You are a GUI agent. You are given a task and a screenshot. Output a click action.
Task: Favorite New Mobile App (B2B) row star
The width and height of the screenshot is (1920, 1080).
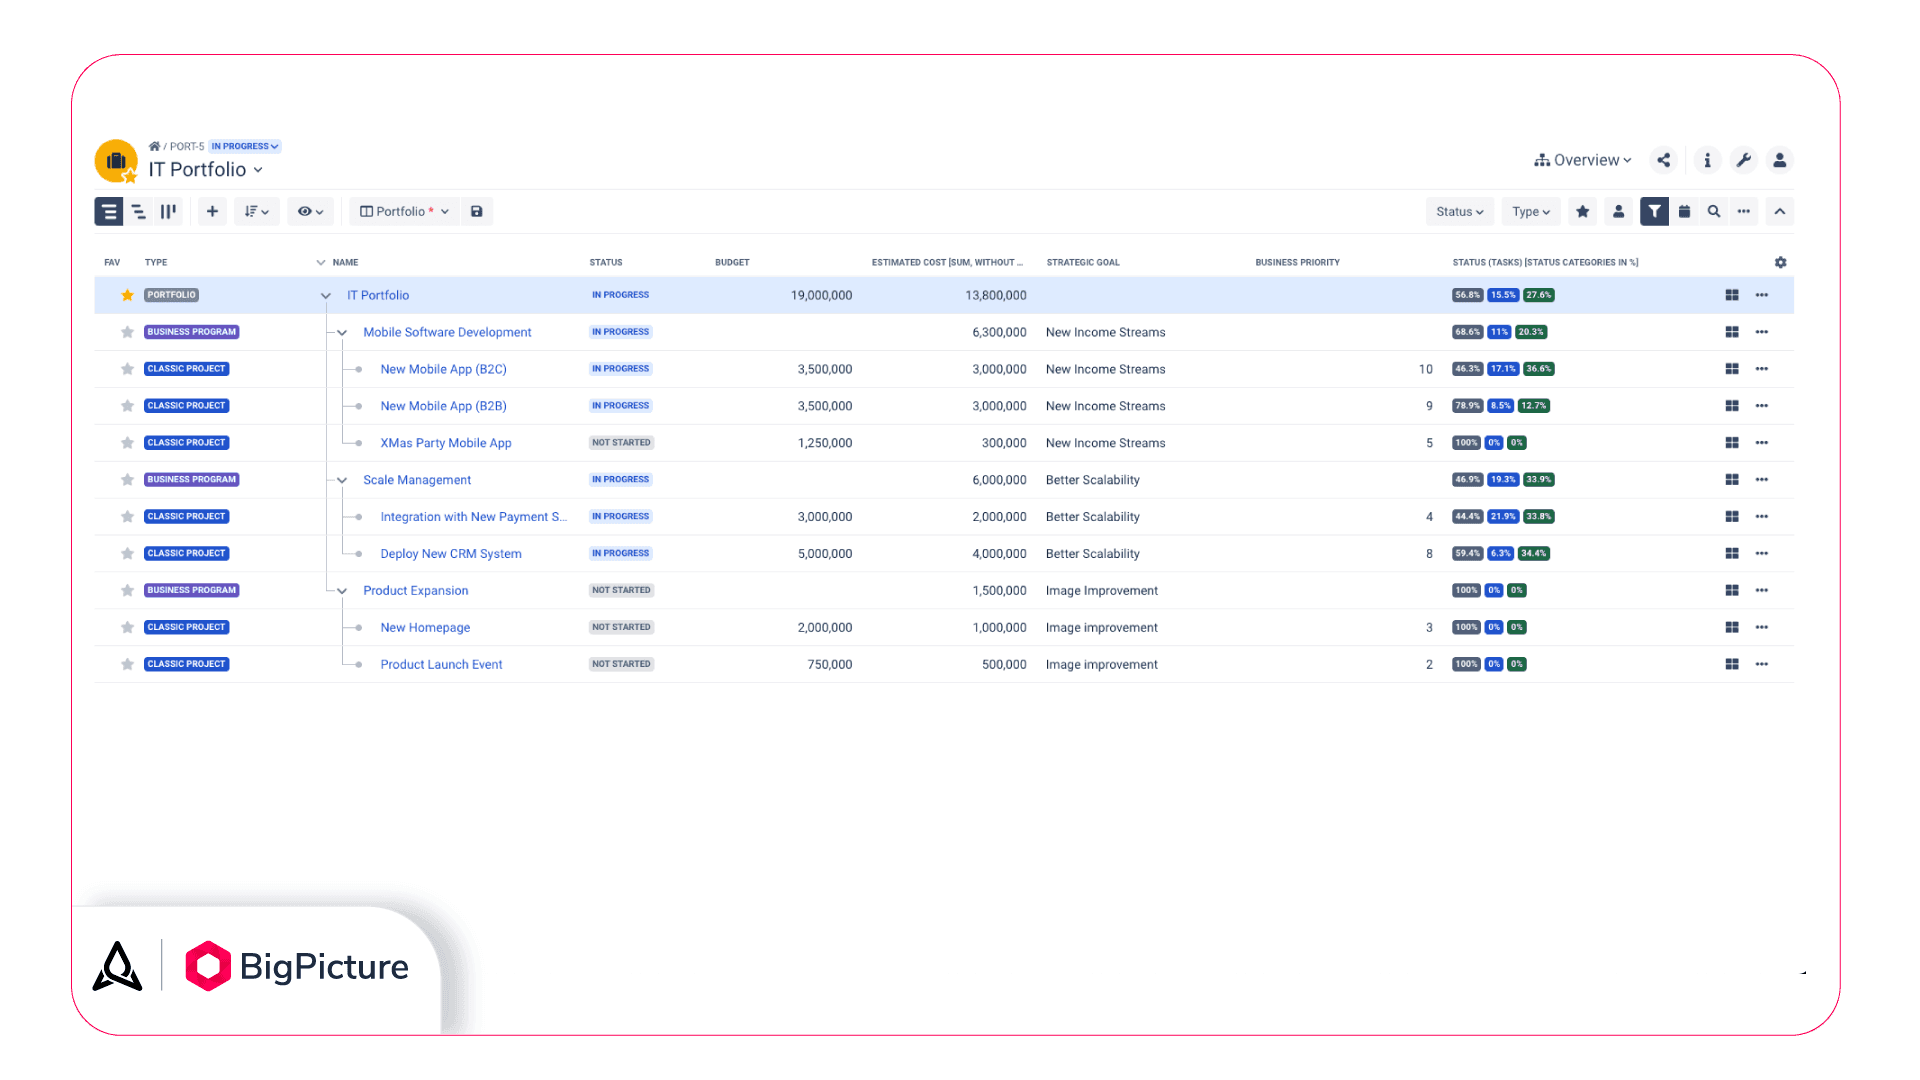tap(127, 406)
